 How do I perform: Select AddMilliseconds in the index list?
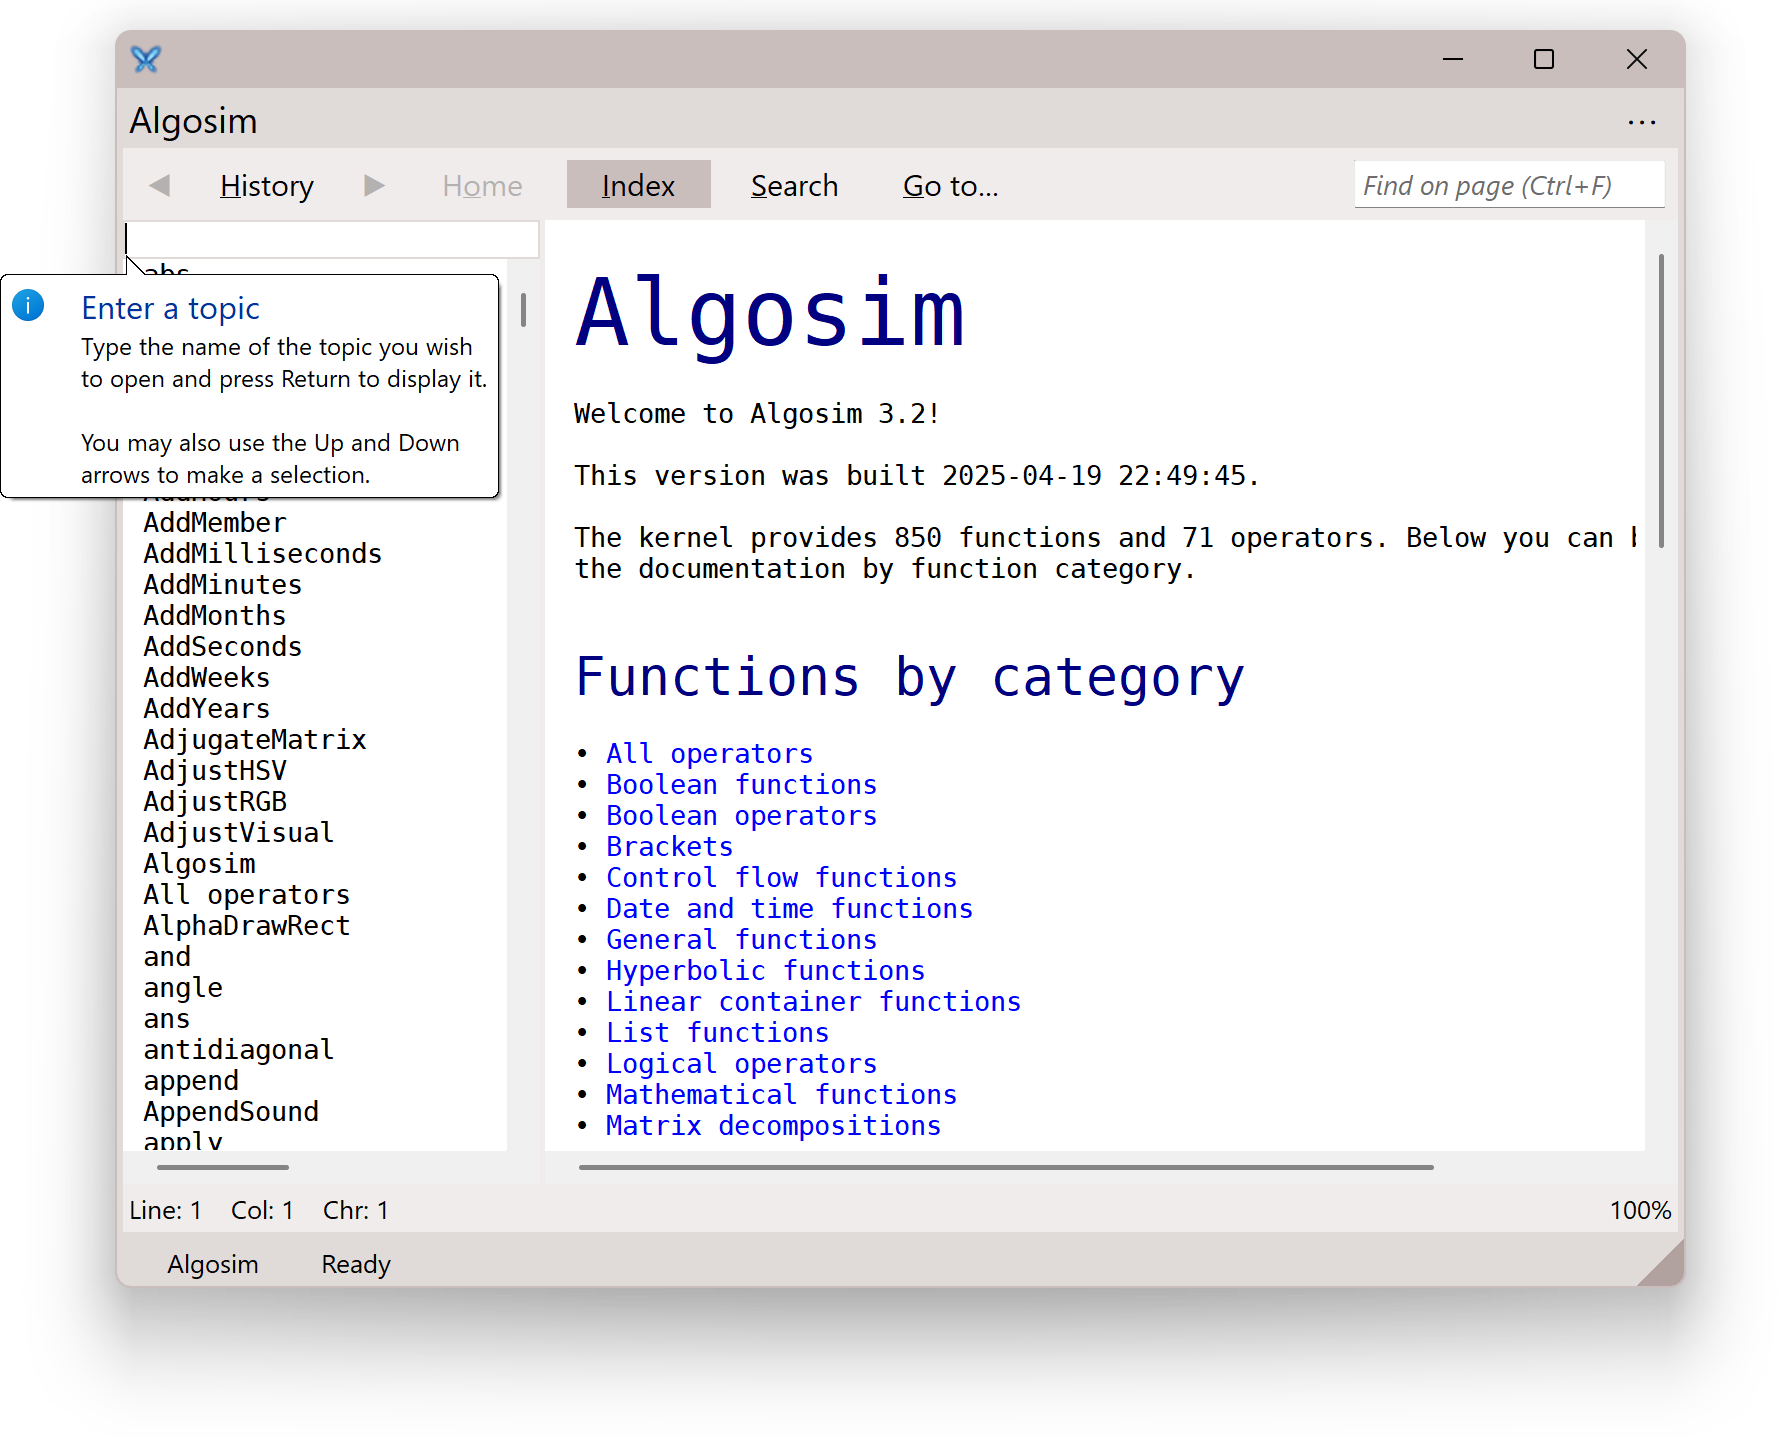point(262,553)
